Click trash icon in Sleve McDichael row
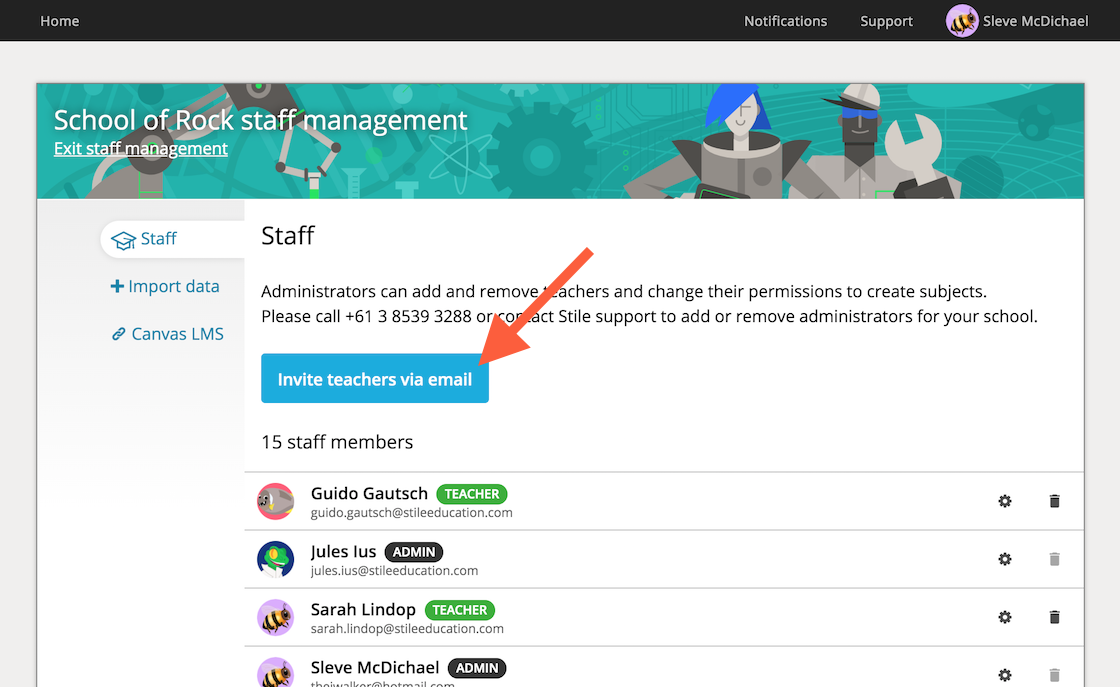This screenshot has width=1120, height=687. point(1054,675)
